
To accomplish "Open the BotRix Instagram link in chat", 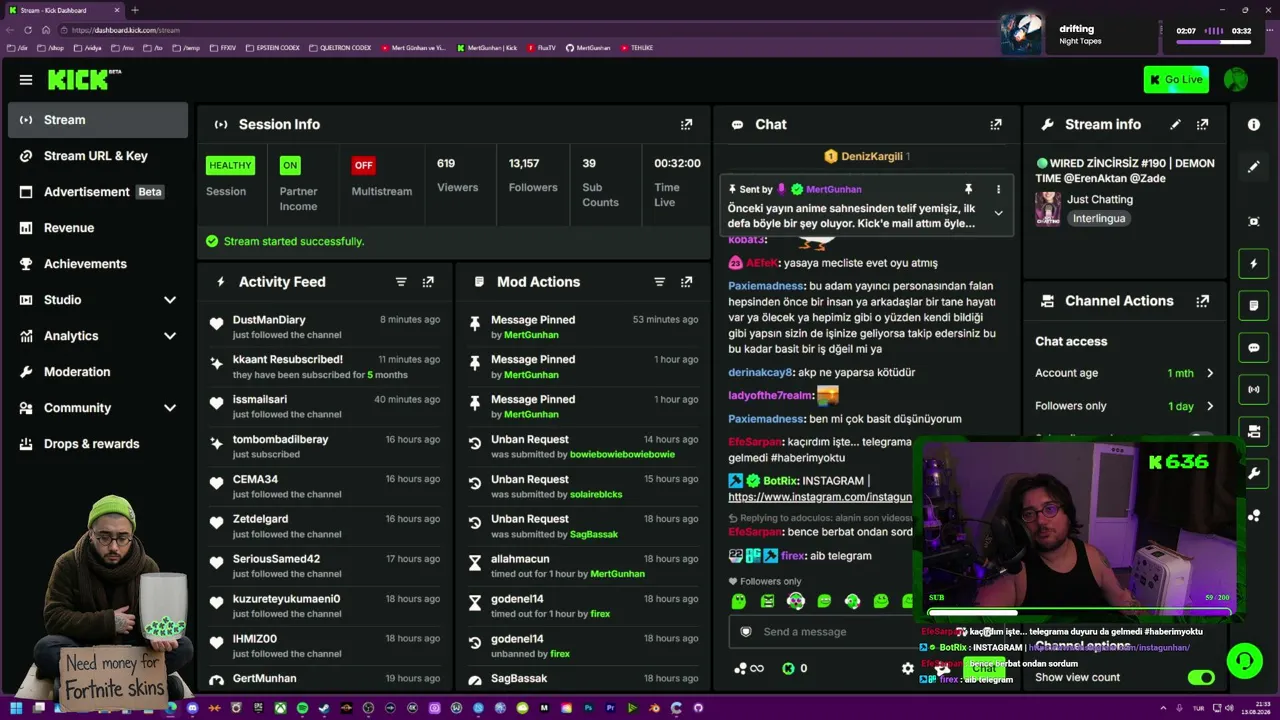I will tap(820, 497).
